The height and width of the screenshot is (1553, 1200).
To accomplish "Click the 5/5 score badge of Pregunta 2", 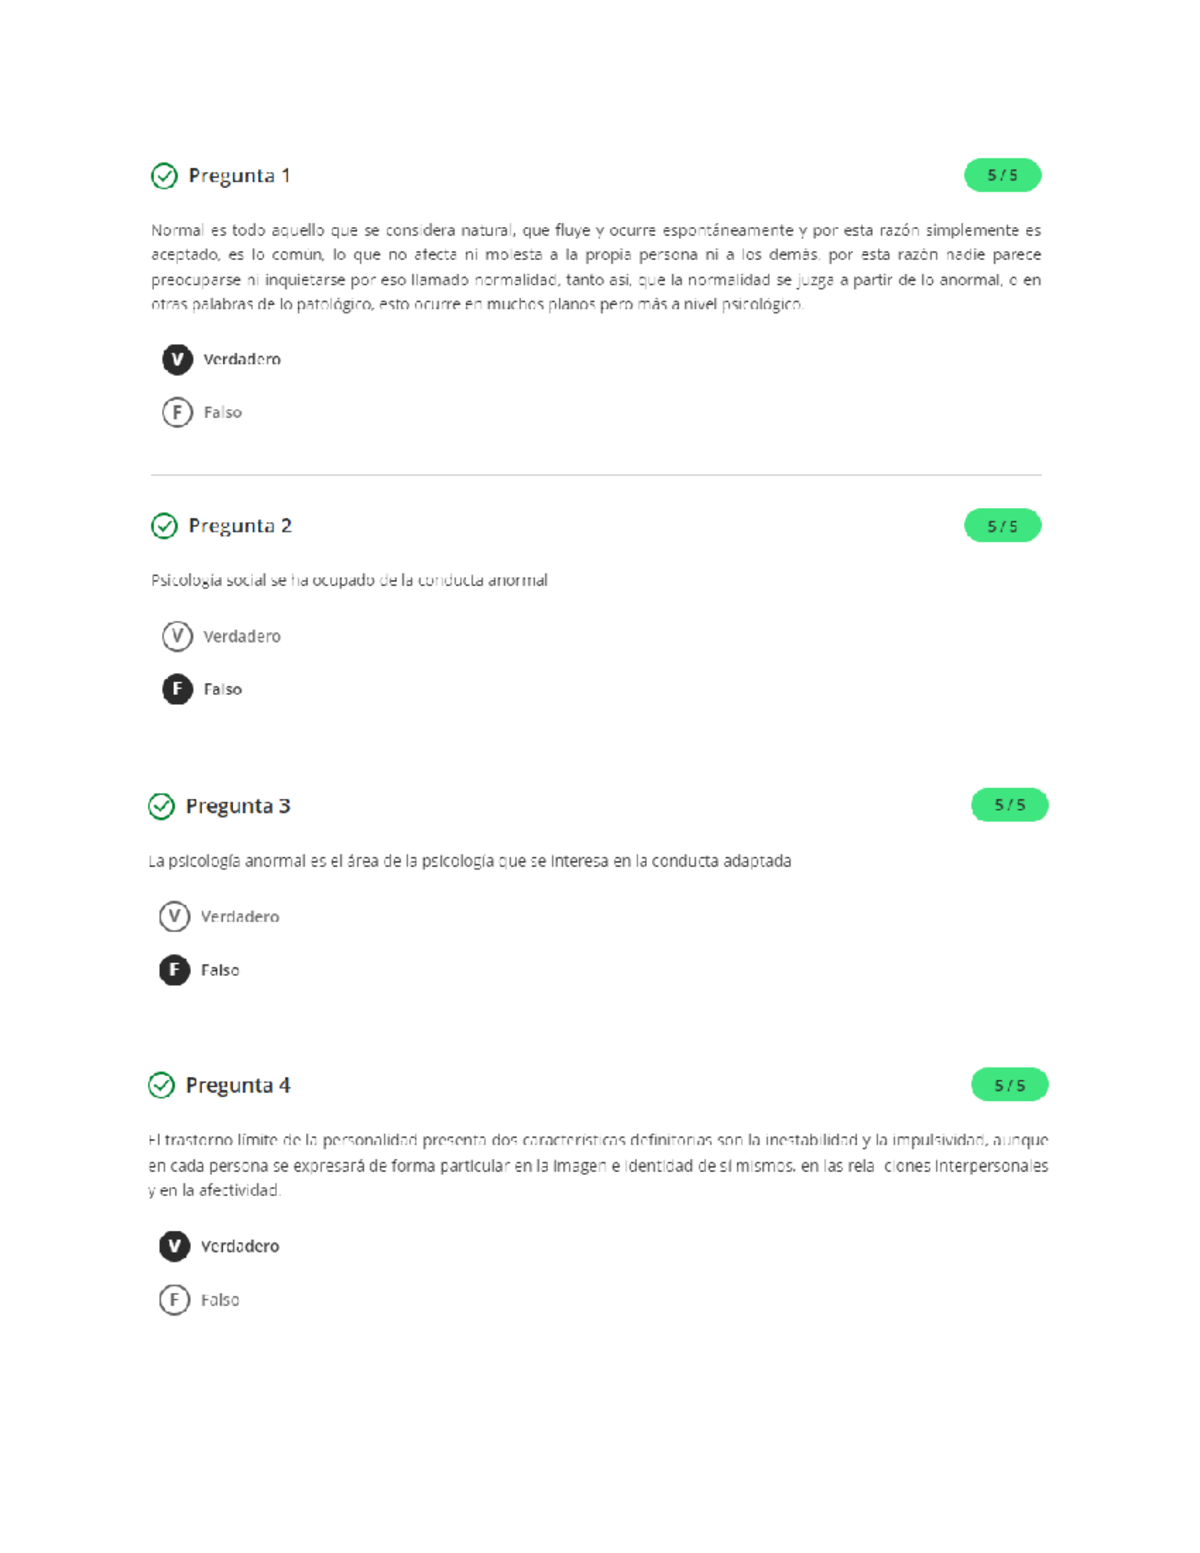I will pos(1002,526).
